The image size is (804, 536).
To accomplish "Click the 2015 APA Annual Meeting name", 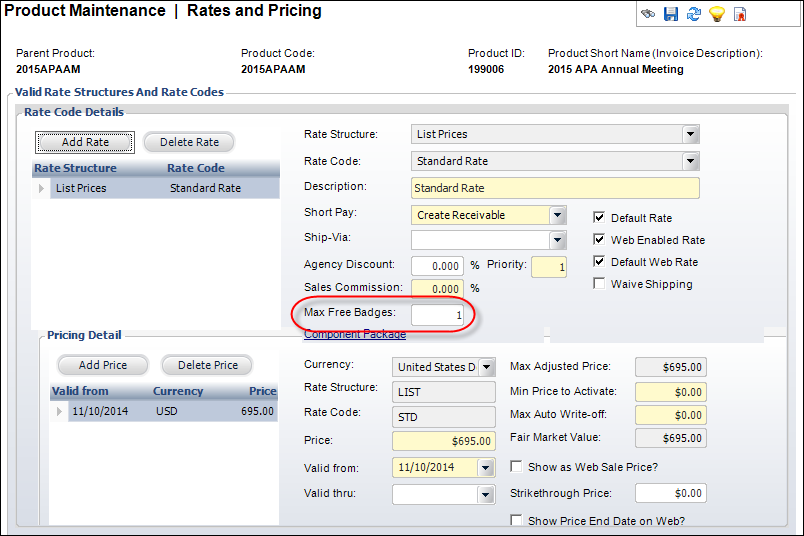I will click(x=615, y=69).
